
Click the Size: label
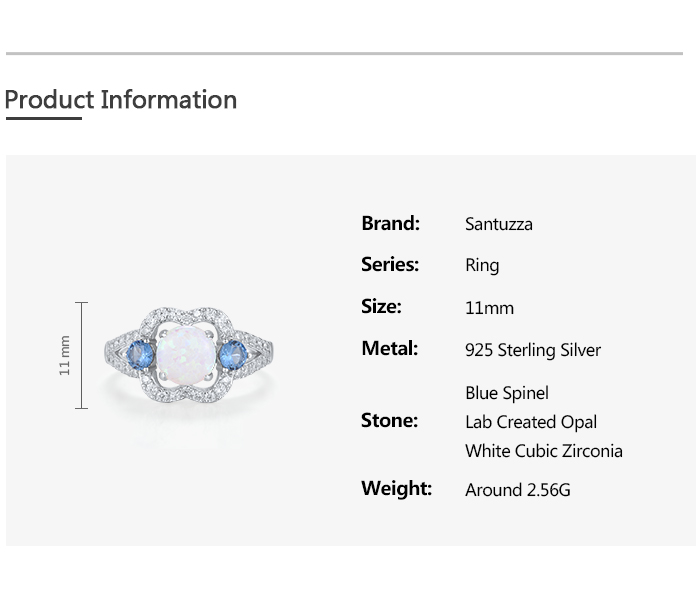point(381,307)
